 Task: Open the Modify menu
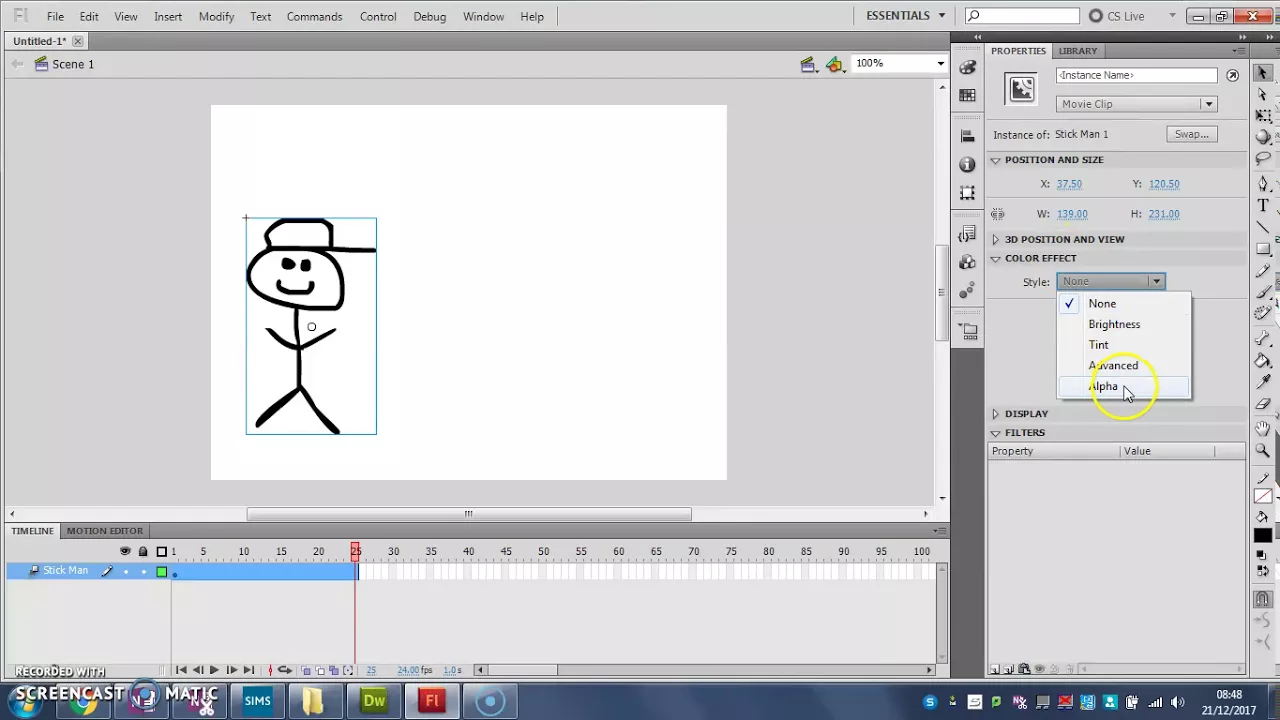[216, 16]
